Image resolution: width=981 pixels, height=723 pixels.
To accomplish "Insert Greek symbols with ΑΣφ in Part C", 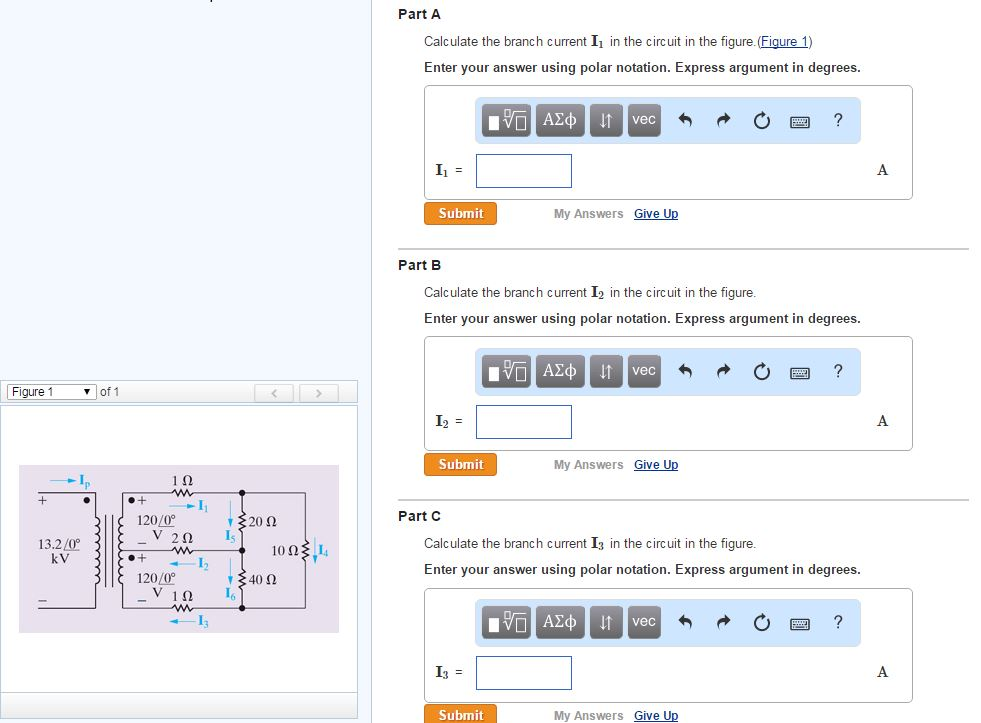I will pos(560,622).
